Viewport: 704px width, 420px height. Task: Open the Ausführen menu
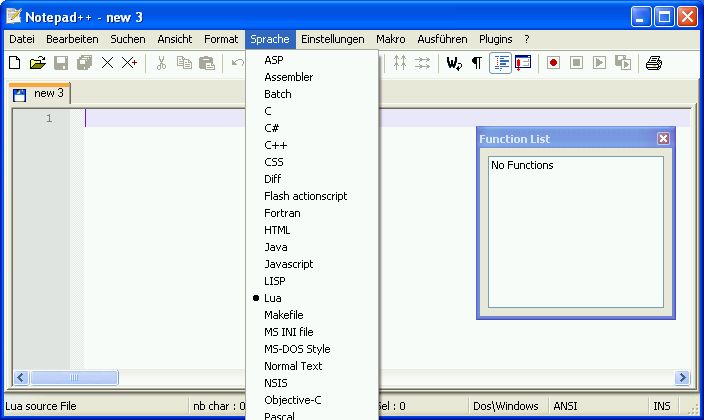point(442,39)
